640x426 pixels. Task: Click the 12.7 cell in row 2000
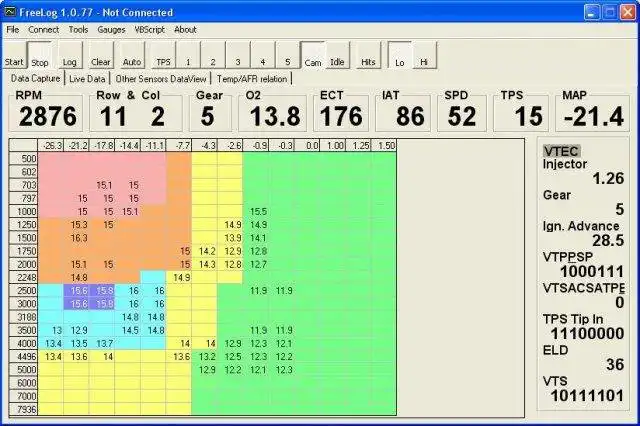256,264
